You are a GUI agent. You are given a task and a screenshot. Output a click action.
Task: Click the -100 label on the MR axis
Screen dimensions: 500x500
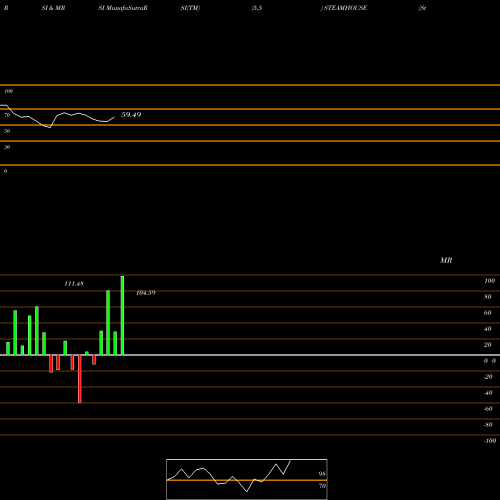coord(490,441)
